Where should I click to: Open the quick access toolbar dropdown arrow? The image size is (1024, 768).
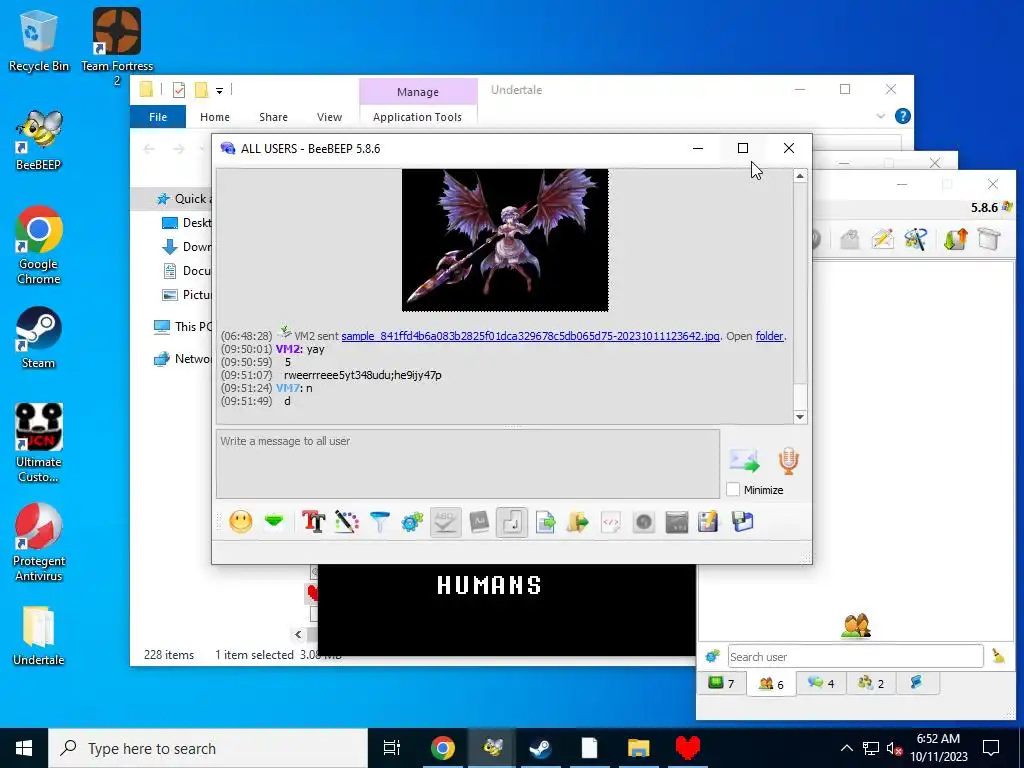[x=219, y=90]
